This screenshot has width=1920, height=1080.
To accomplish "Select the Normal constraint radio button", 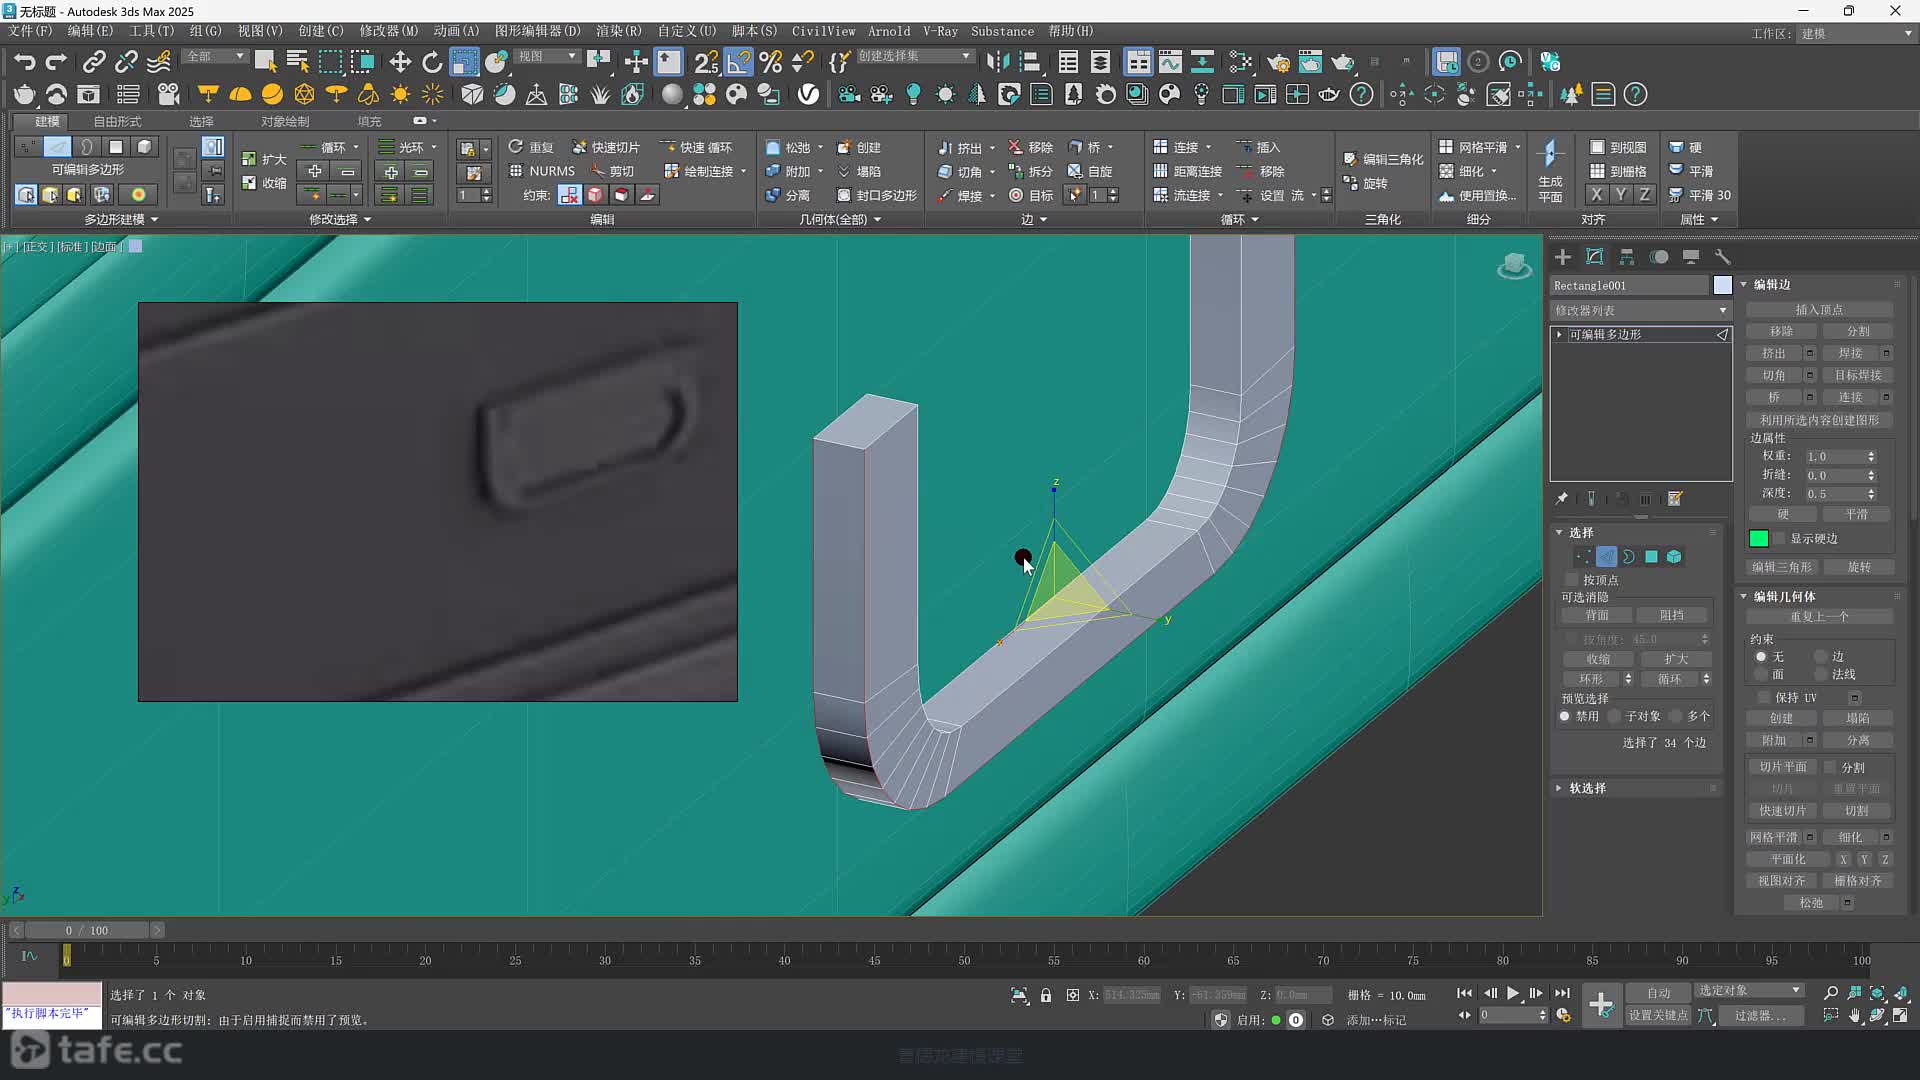I will (1821, 675).
